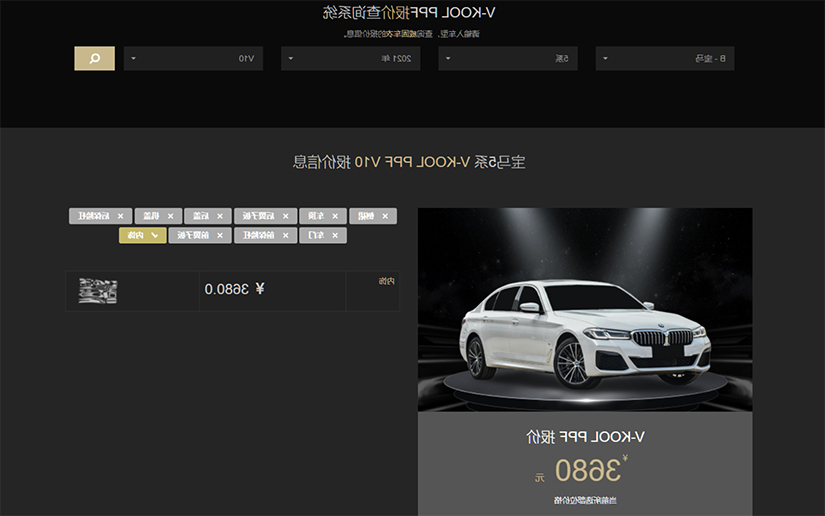Open the V10 film model dropdown

pyautogui.click(x=193, y=58)
